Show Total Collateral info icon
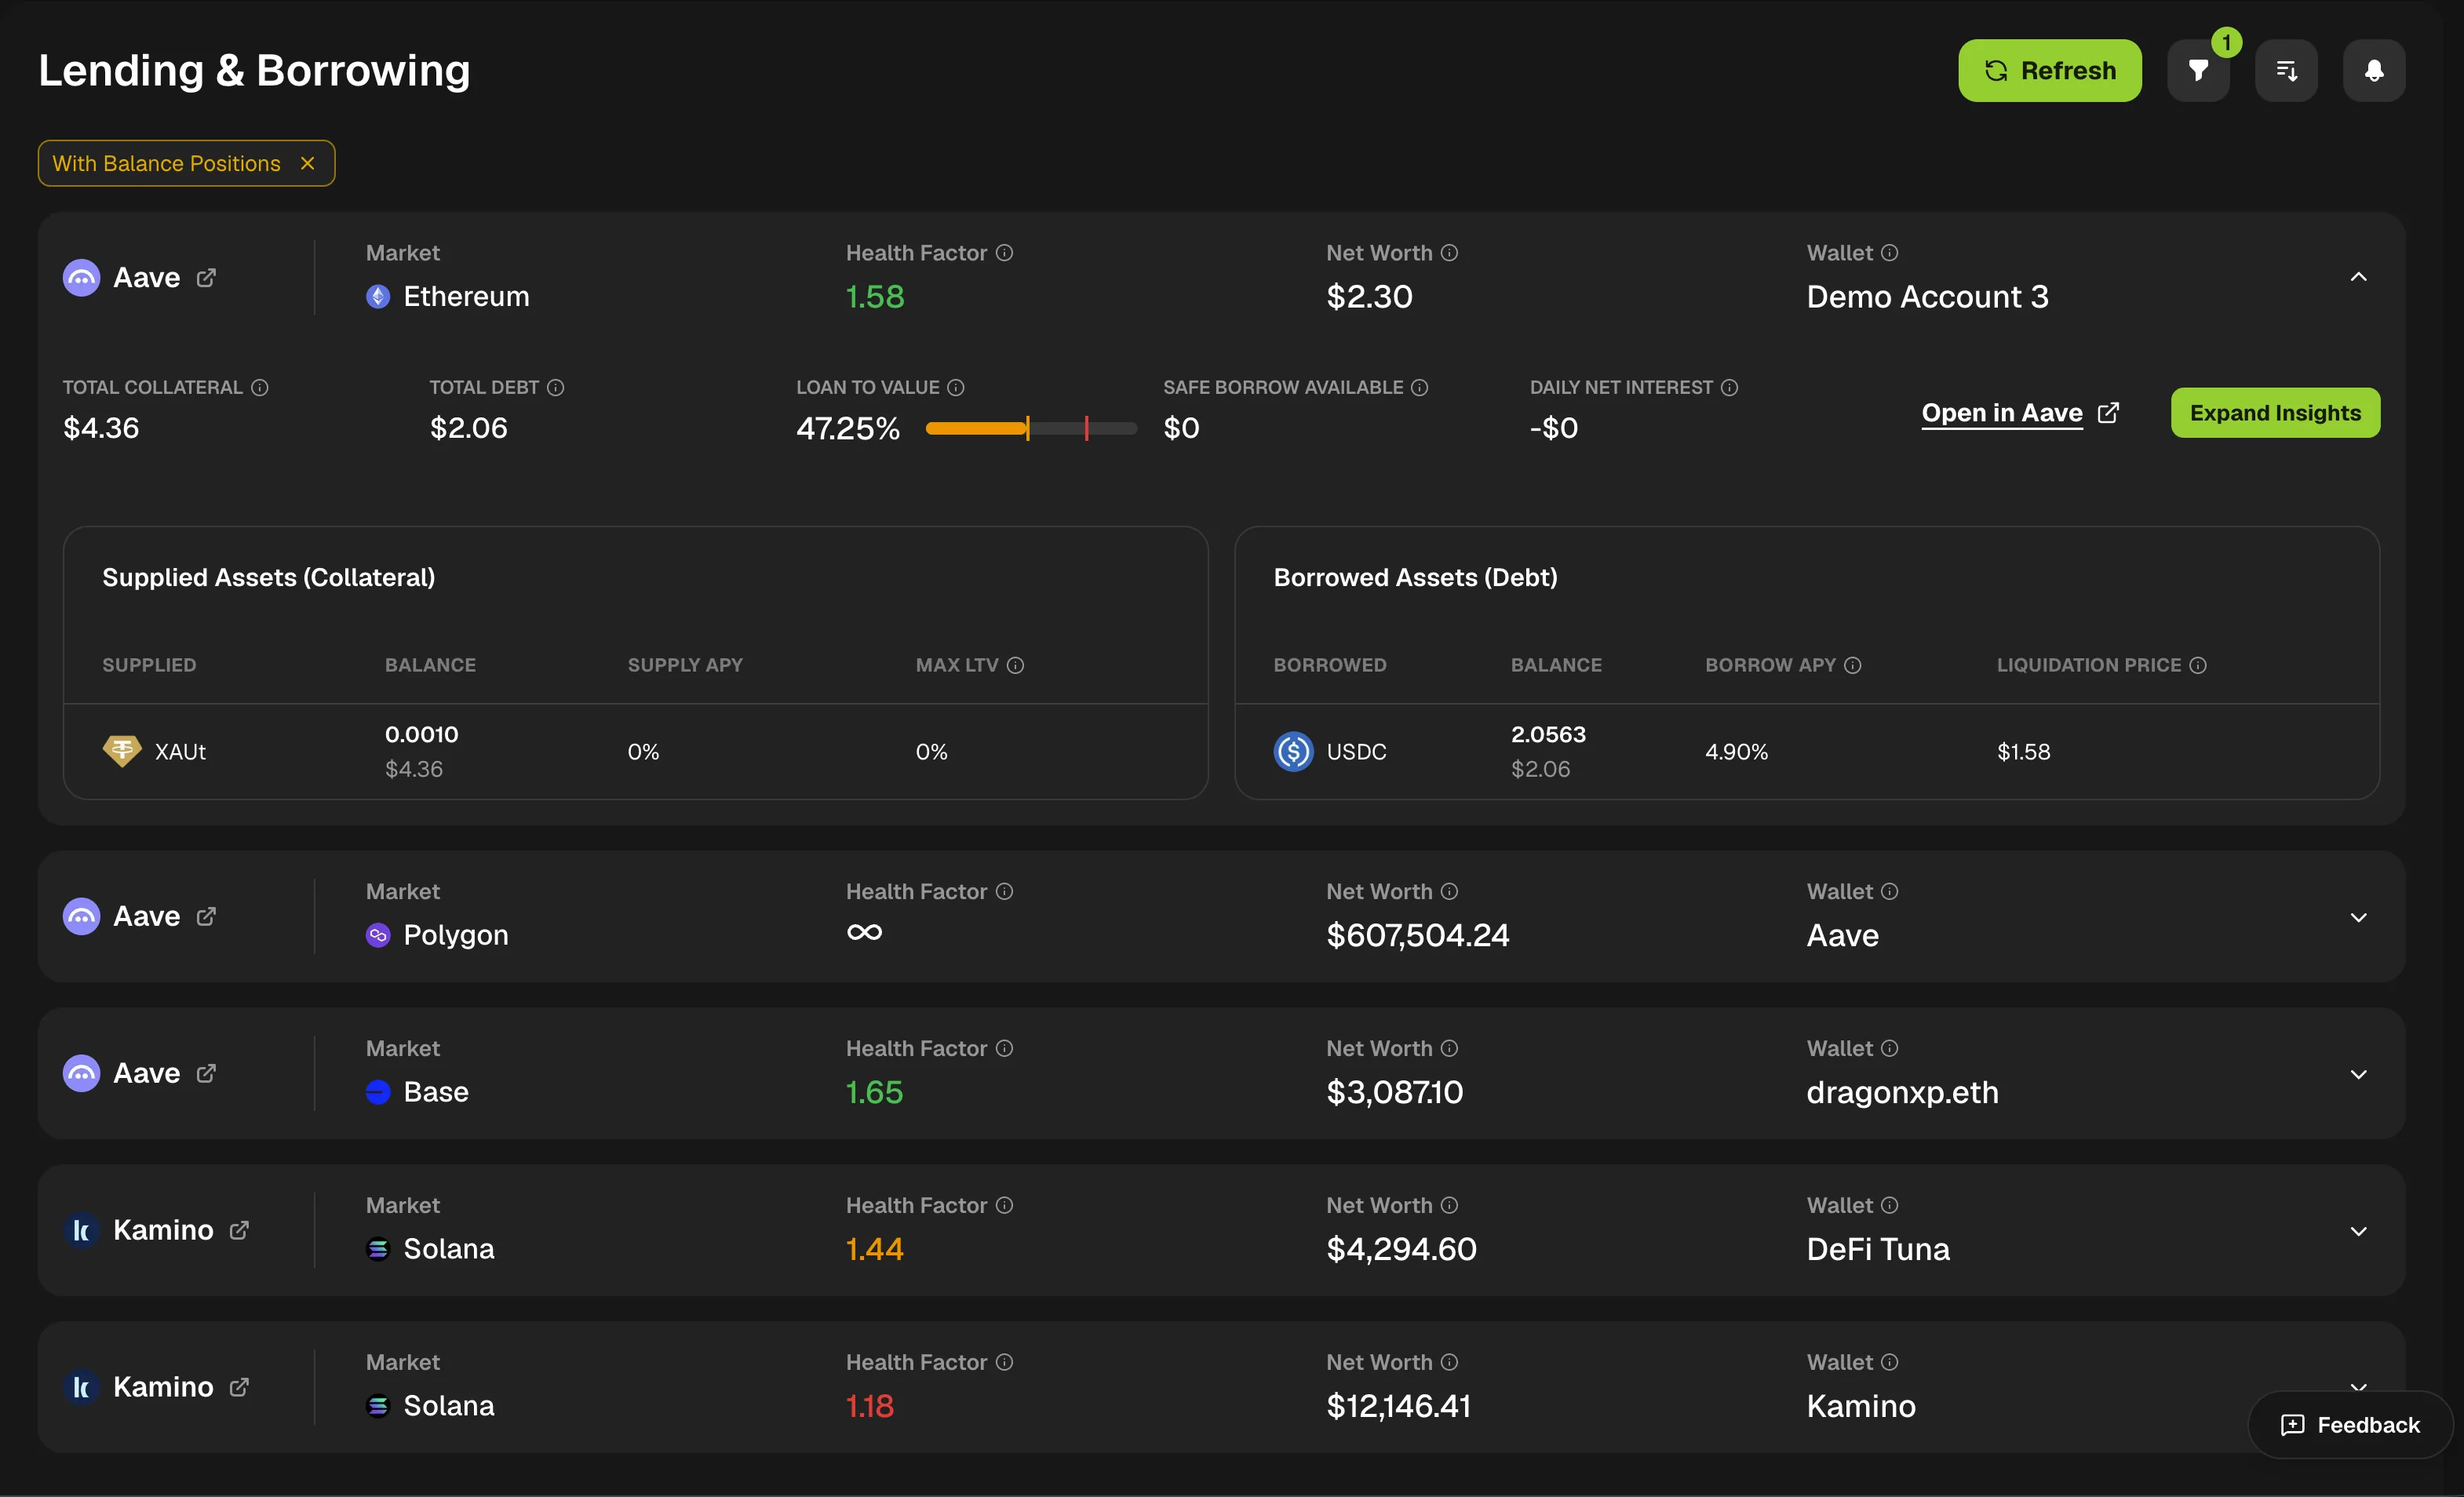Image resolution: width=2464 pixels, height=1497 pixels. pos(260,387)
